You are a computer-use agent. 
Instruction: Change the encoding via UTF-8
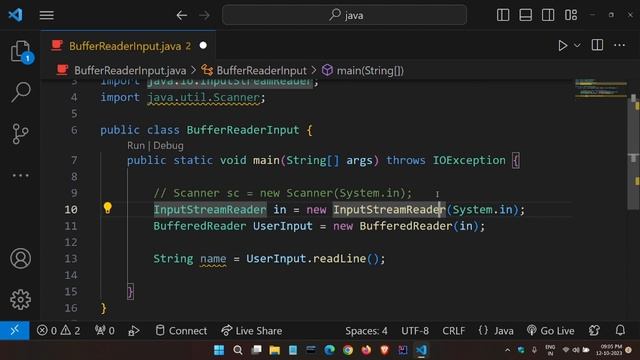point(415,331)
